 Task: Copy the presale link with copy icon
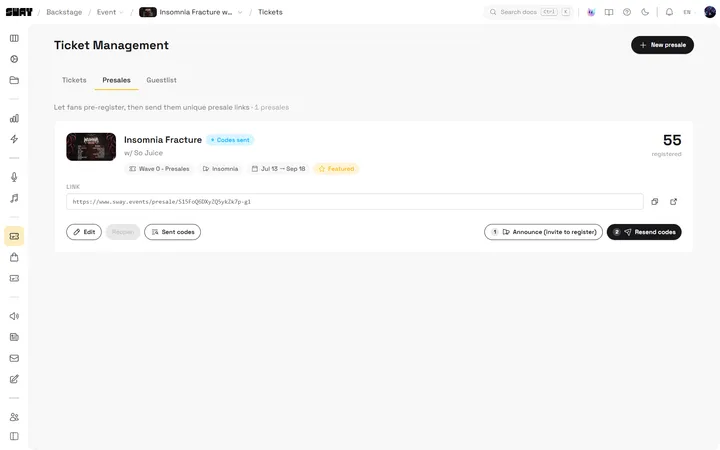655,202
